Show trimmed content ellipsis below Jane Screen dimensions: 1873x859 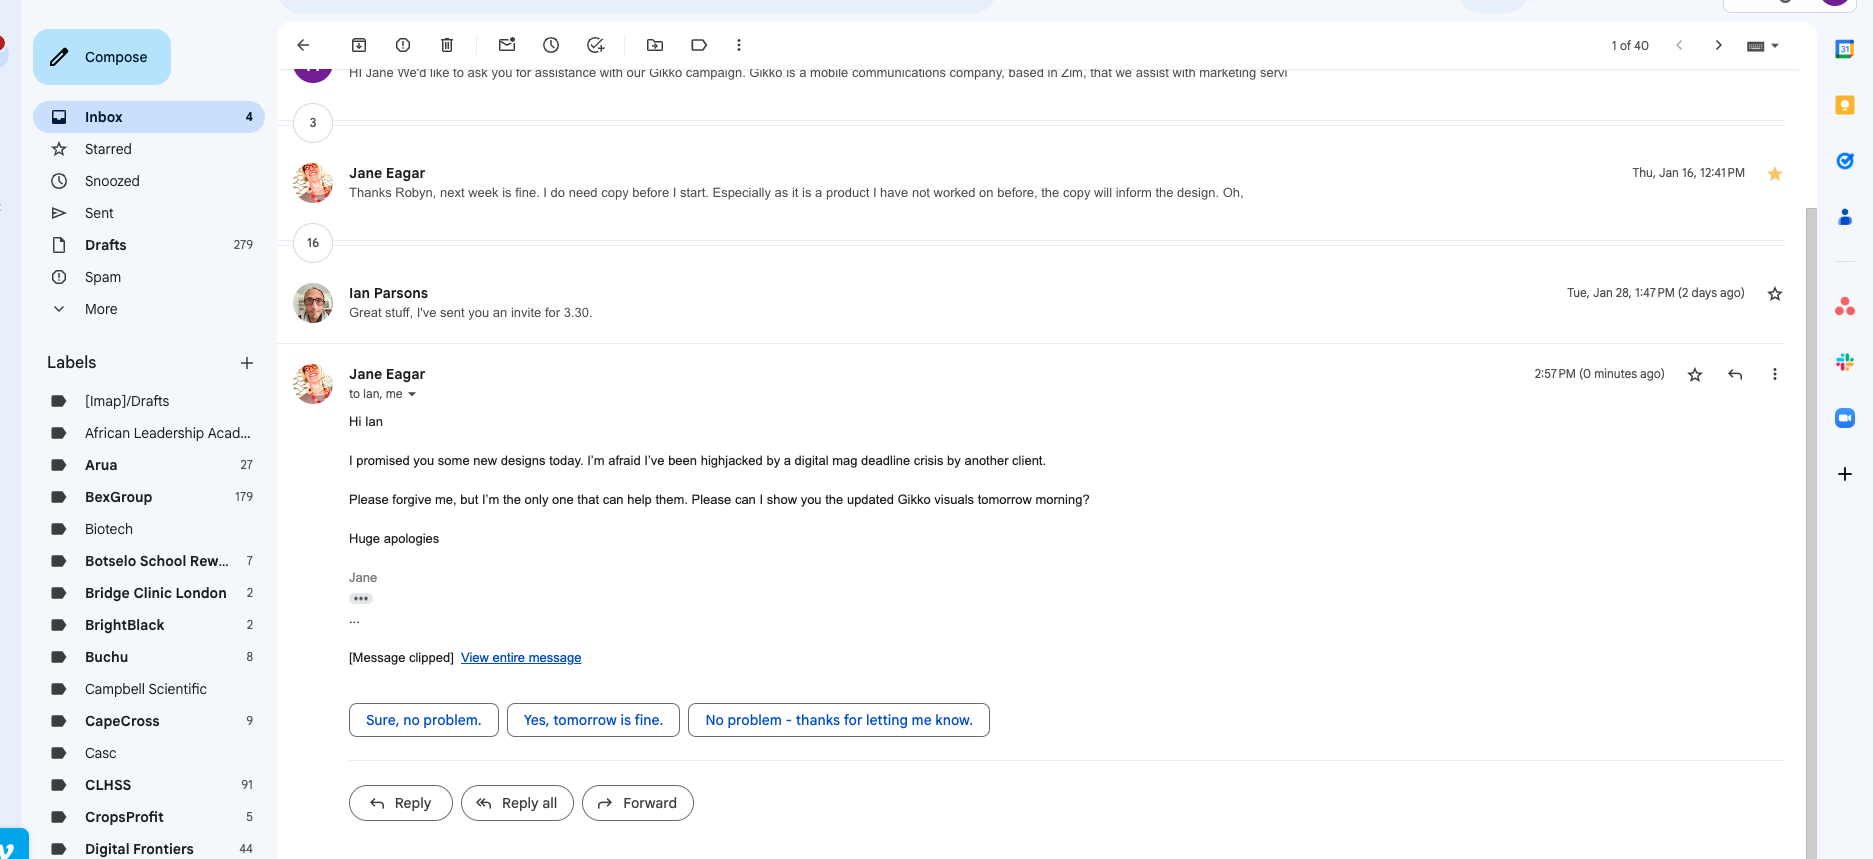coord(361,599)
